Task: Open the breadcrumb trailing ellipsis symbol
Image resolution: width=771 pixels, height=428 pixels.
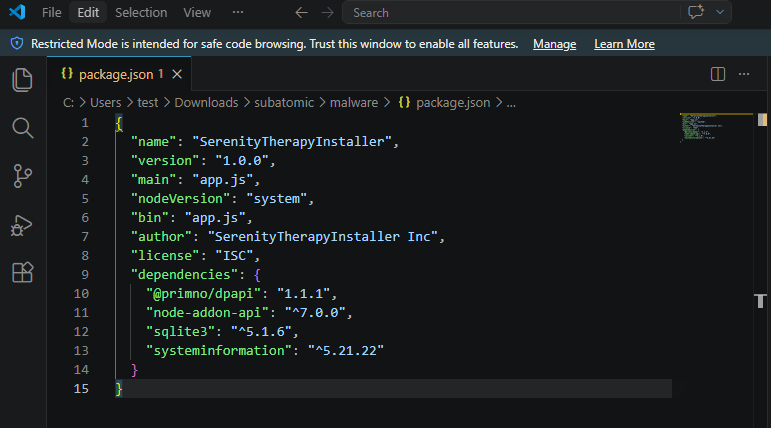Action: click(511, 103)
